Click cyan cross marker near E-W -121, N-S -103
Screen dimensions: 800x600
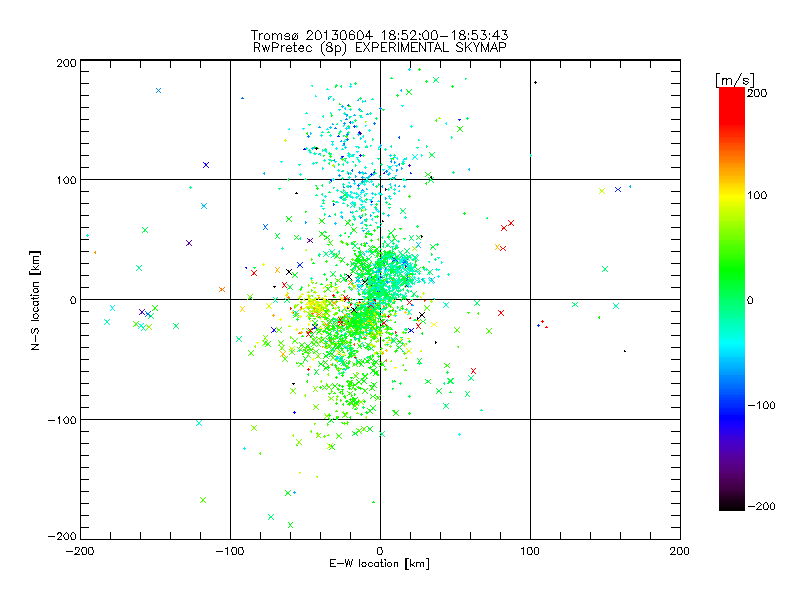[199, 423]
